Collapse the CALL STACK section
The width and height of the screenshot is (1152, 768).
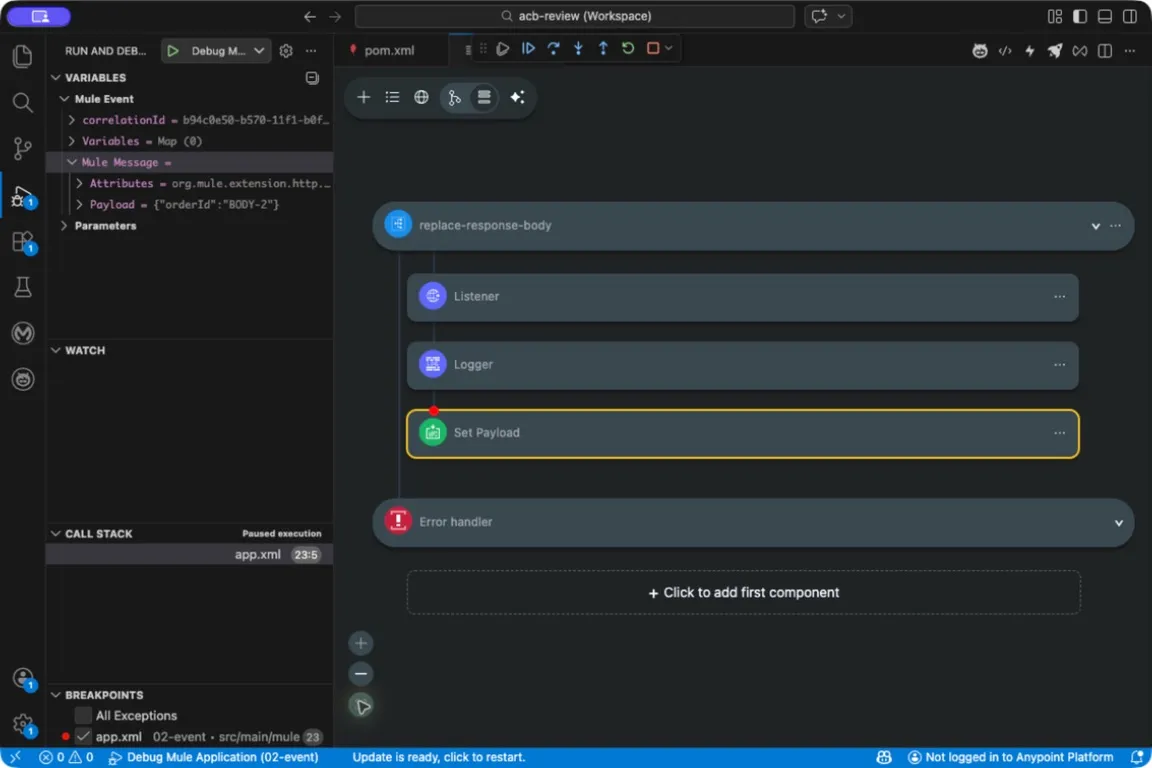click(x=55, y=534)
